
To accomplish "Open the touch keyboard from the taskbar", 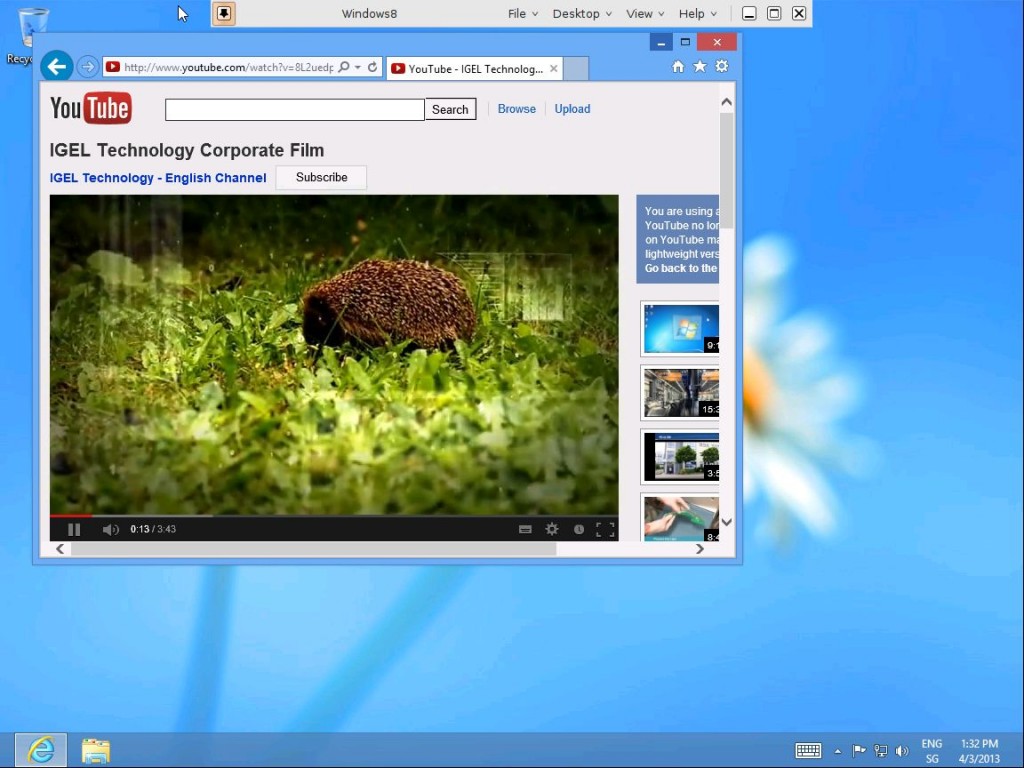I will click(807, 750).
